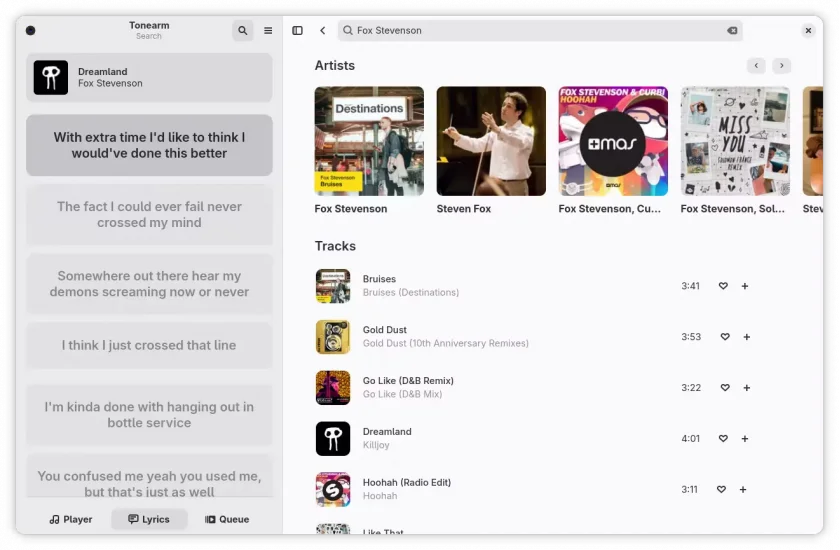Add Hoohah (Radio Edit) with the plus icon
Image resolution: width=840 pixels, height=550 pixels.
point(743,489)
